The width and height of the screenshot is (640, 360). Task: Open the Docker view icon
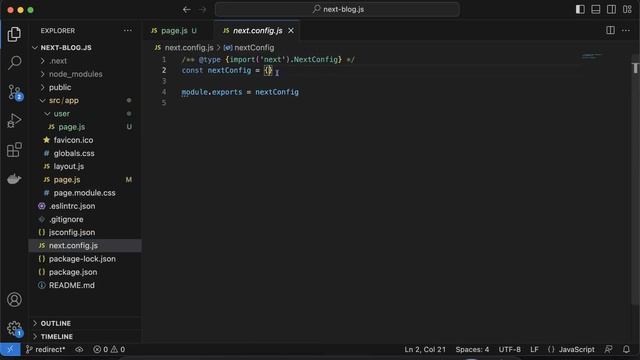coord(14,179)
